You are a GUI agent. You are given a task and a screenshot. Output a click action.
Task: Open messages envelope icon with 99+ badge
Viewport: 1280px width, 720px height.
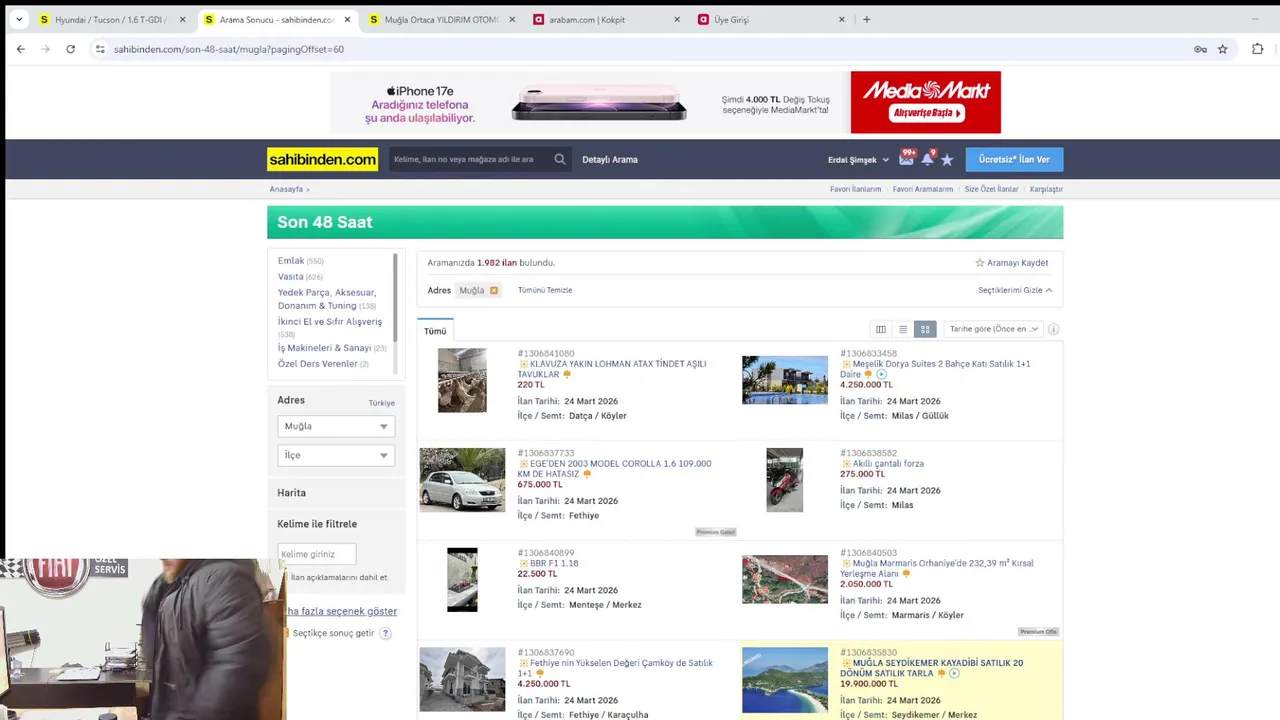click(x=907, y=158)
